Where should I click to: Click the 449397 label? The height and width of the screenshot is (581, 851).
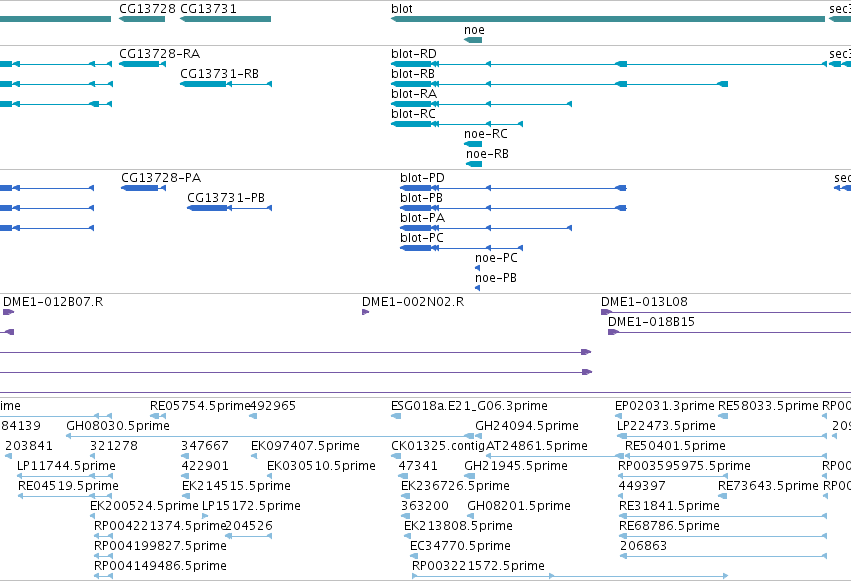[x=642, y=487]
